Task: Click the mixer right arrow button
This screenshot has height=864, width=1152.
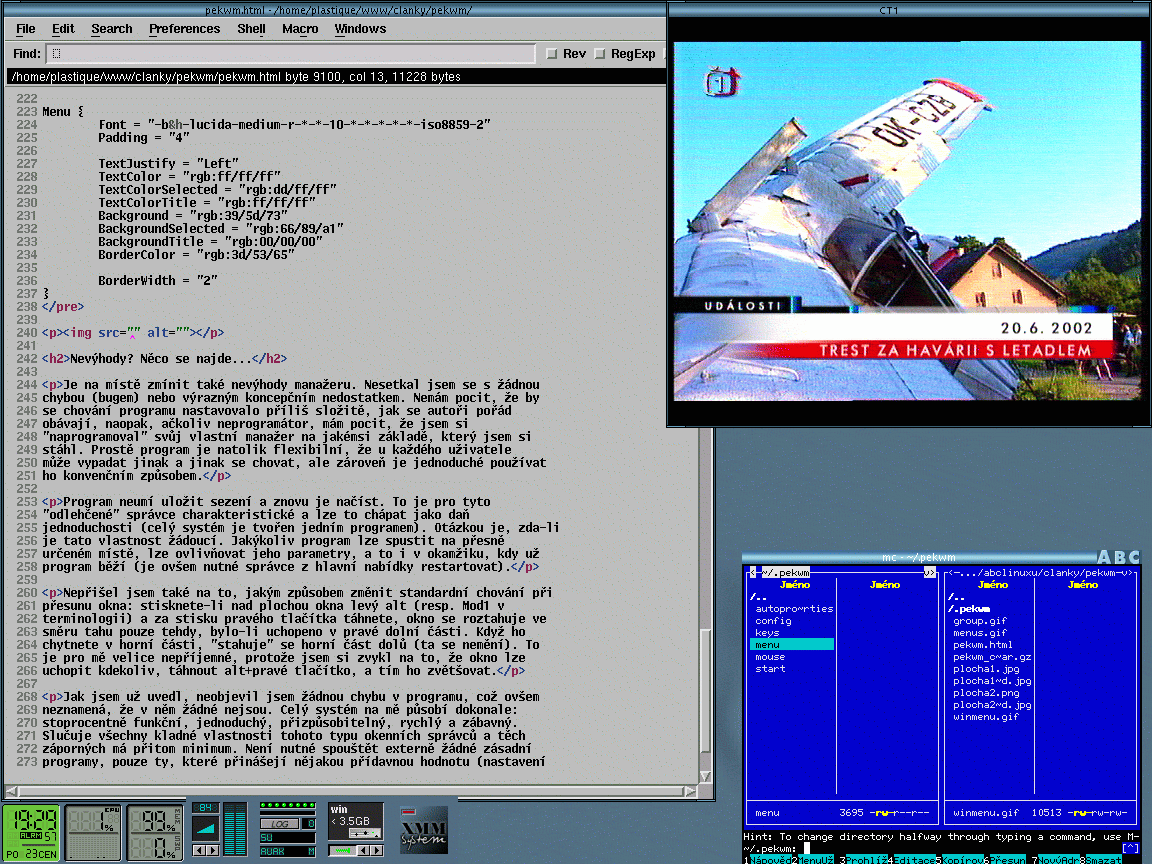Action: (213, 850)
